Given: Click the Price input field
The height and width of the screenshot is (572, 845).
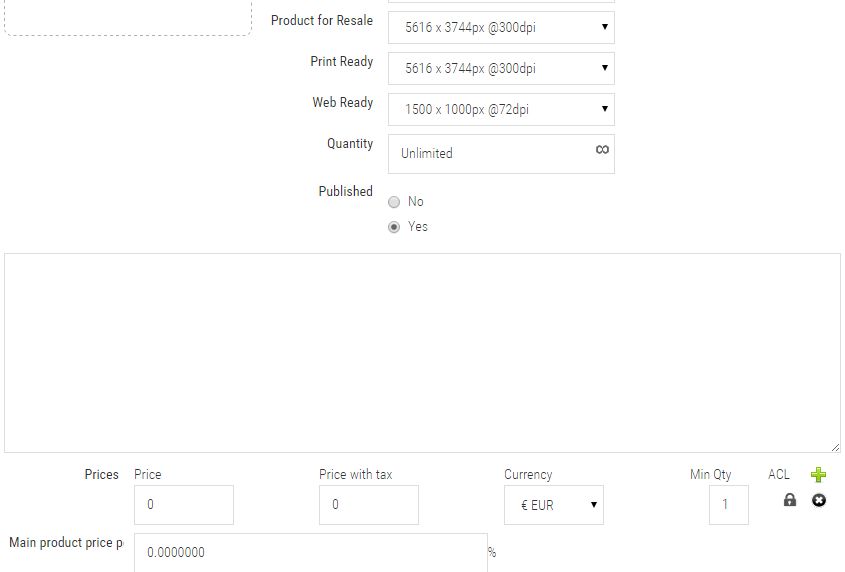Looking at the screenshot, I should tap(184, 505).
